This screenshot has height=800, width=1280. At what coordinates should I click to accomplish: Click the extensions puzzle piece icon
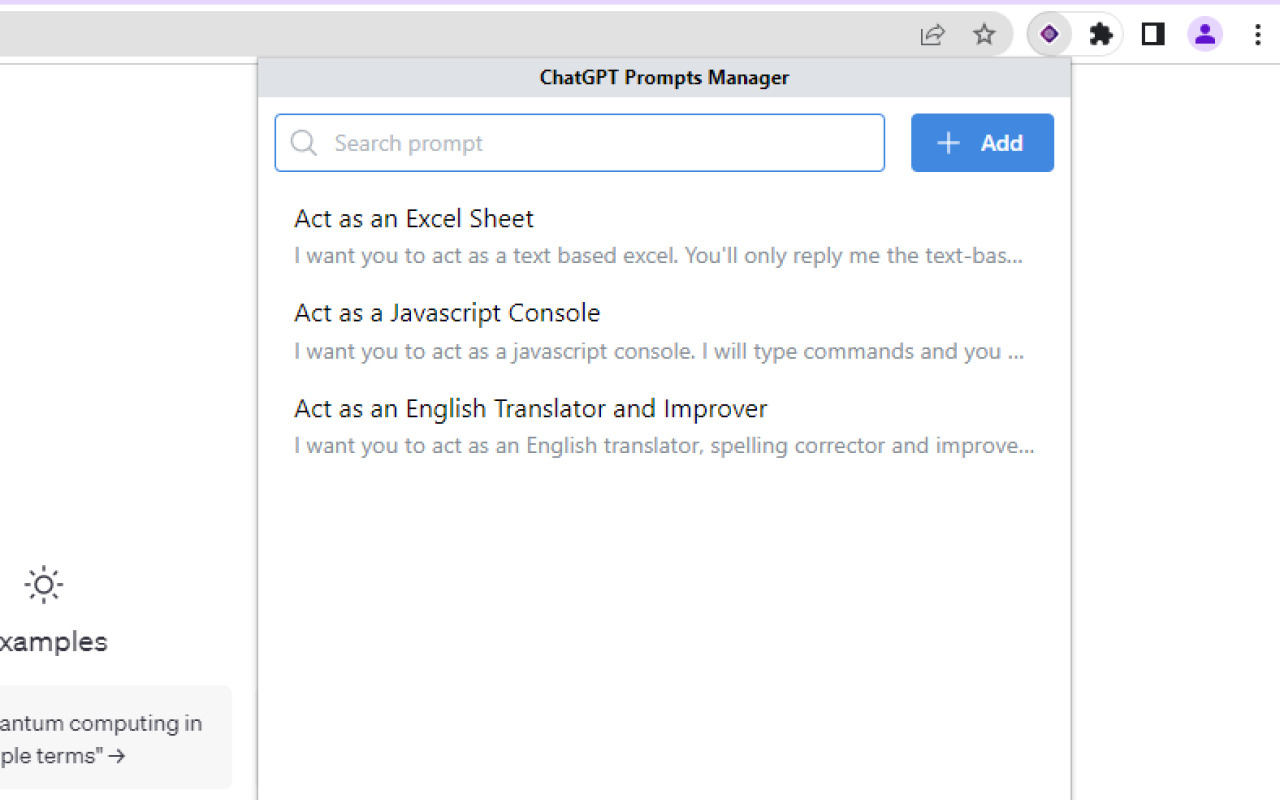pyautogui.click(x=1100, y=33)
